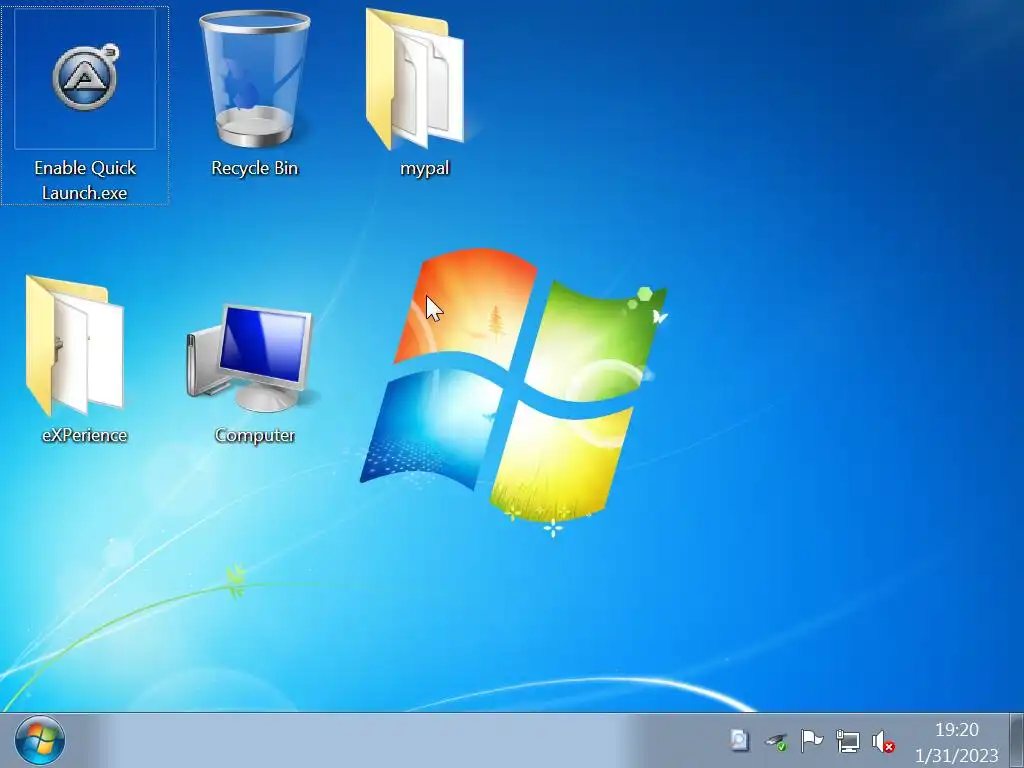The height and width of the screenshot is (768, 1024).
Task: Click the Show Desktop strip beside the clock
Action: 1017,741
